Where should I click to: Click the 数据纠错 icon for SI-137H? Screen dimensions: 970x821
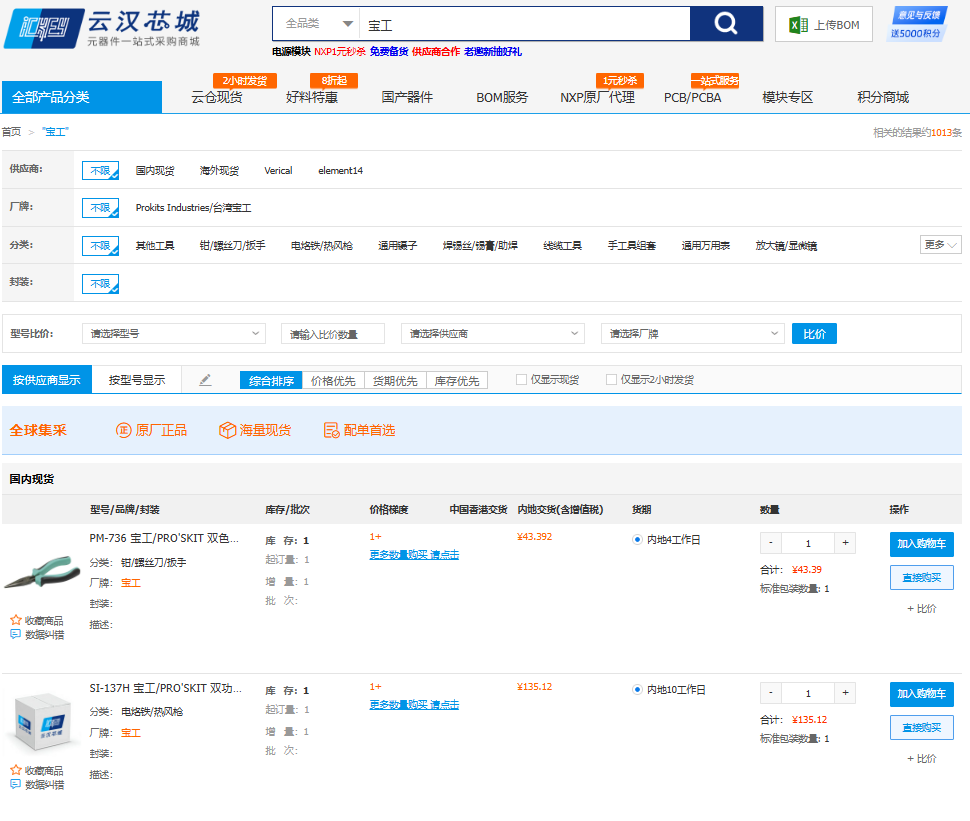[16, 784]
